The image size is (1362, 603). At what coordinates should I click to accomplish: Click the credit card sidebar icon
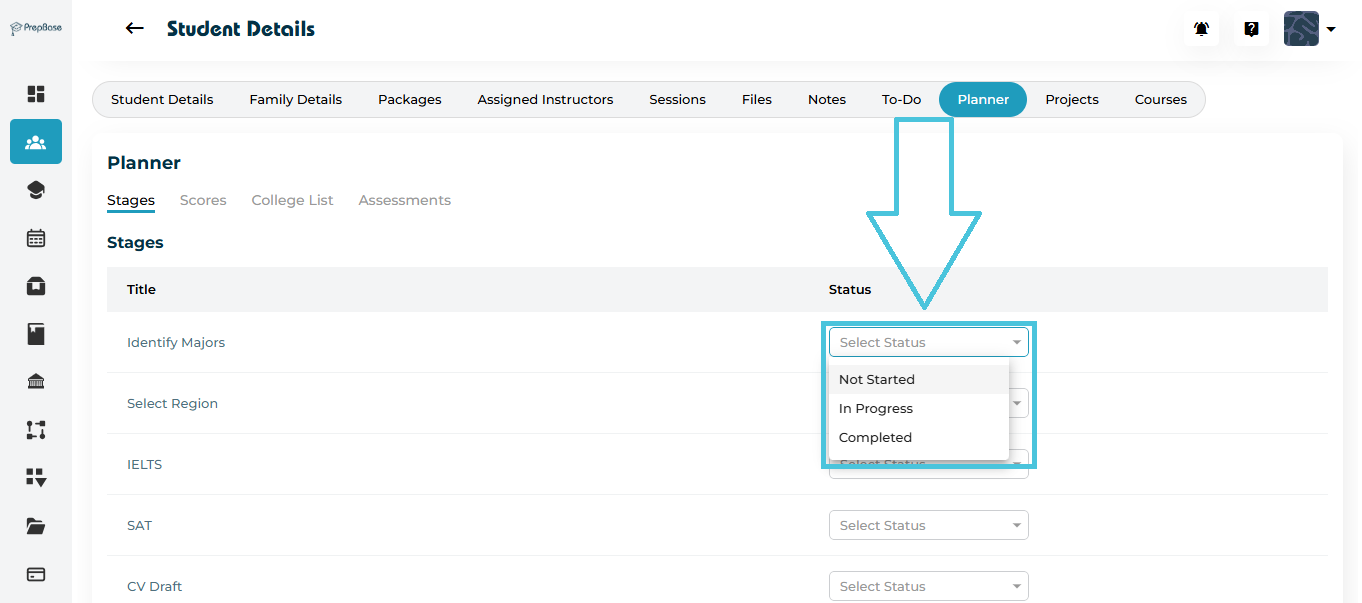tap(36, 574)
